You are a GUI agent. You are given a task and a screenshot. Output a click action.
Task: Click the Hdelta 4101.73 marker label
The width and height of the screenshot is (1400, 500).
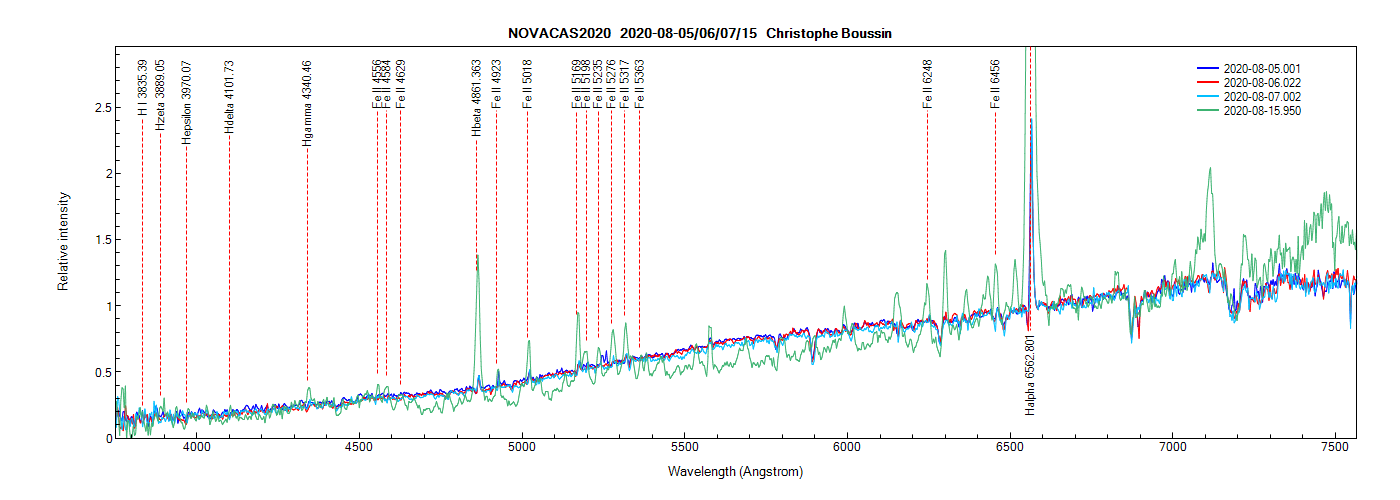[x=229, y=97]
